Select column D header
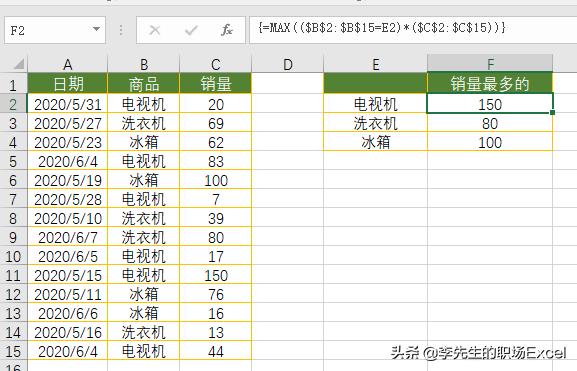577x371 pixels. coord(287,64)
